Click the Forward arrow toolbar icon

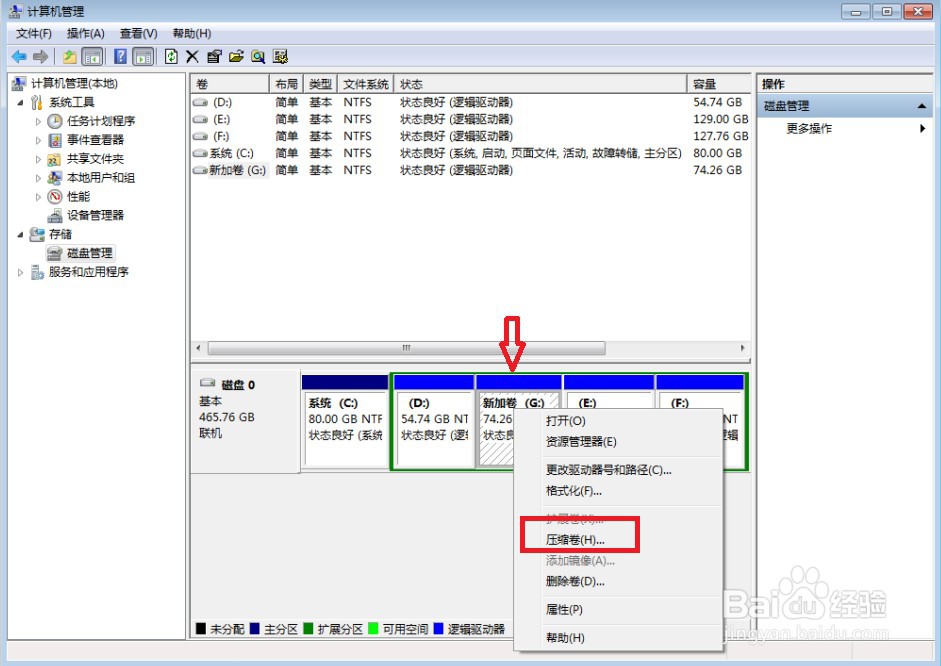pos(40,57)
